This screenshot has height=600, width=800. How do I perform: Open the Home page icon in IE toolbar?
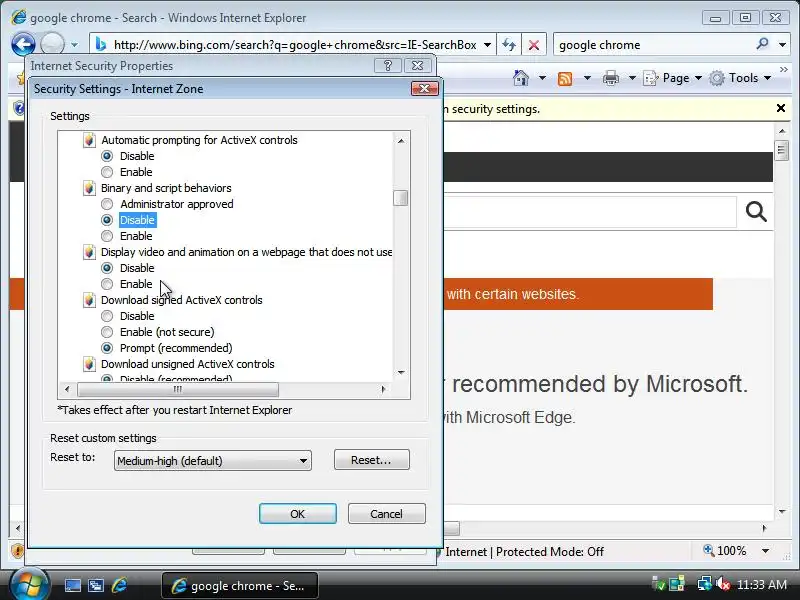521,78
